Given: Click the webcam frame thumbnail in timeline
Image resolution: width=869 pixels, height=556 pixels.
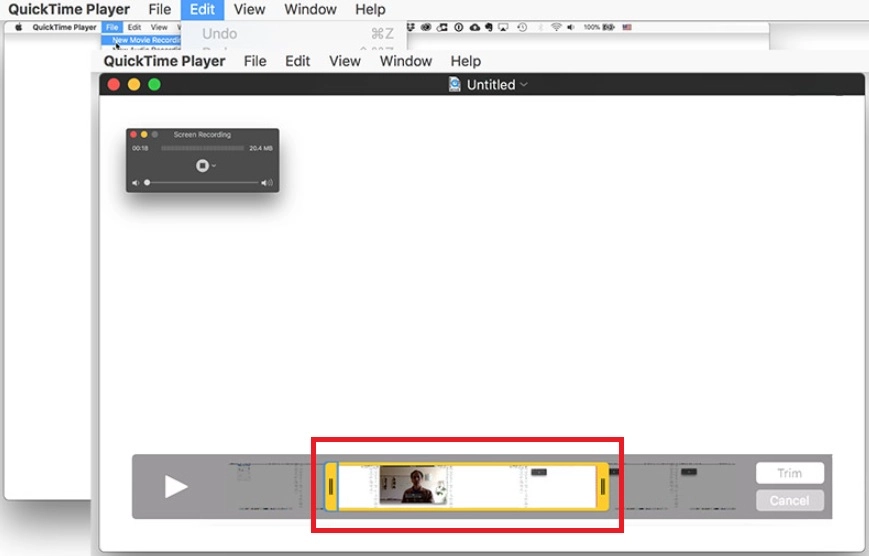Looking at the screenshot, I should point(412,485).
